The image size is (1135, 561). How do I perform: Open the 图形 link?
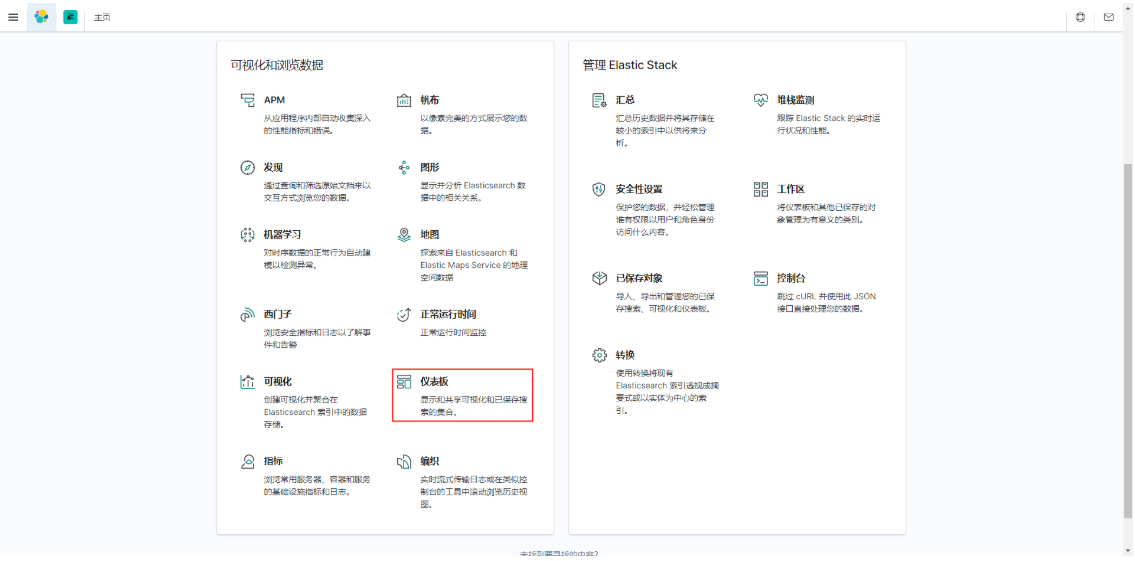coord(429,167)
